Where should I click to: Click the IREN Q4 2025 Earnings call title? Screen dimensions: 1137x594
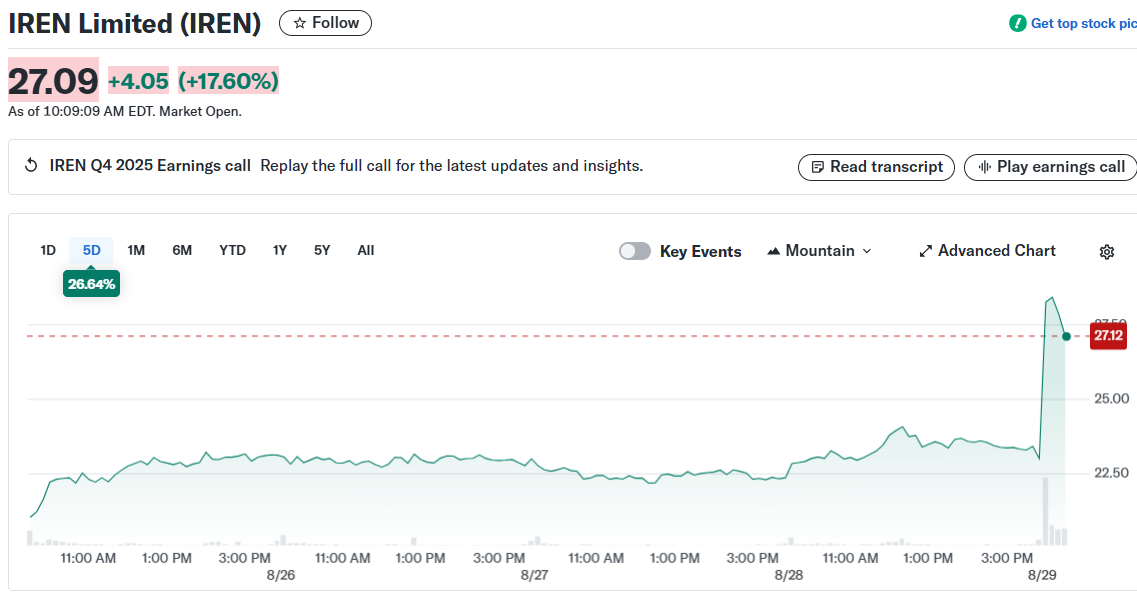click(150, 166)
